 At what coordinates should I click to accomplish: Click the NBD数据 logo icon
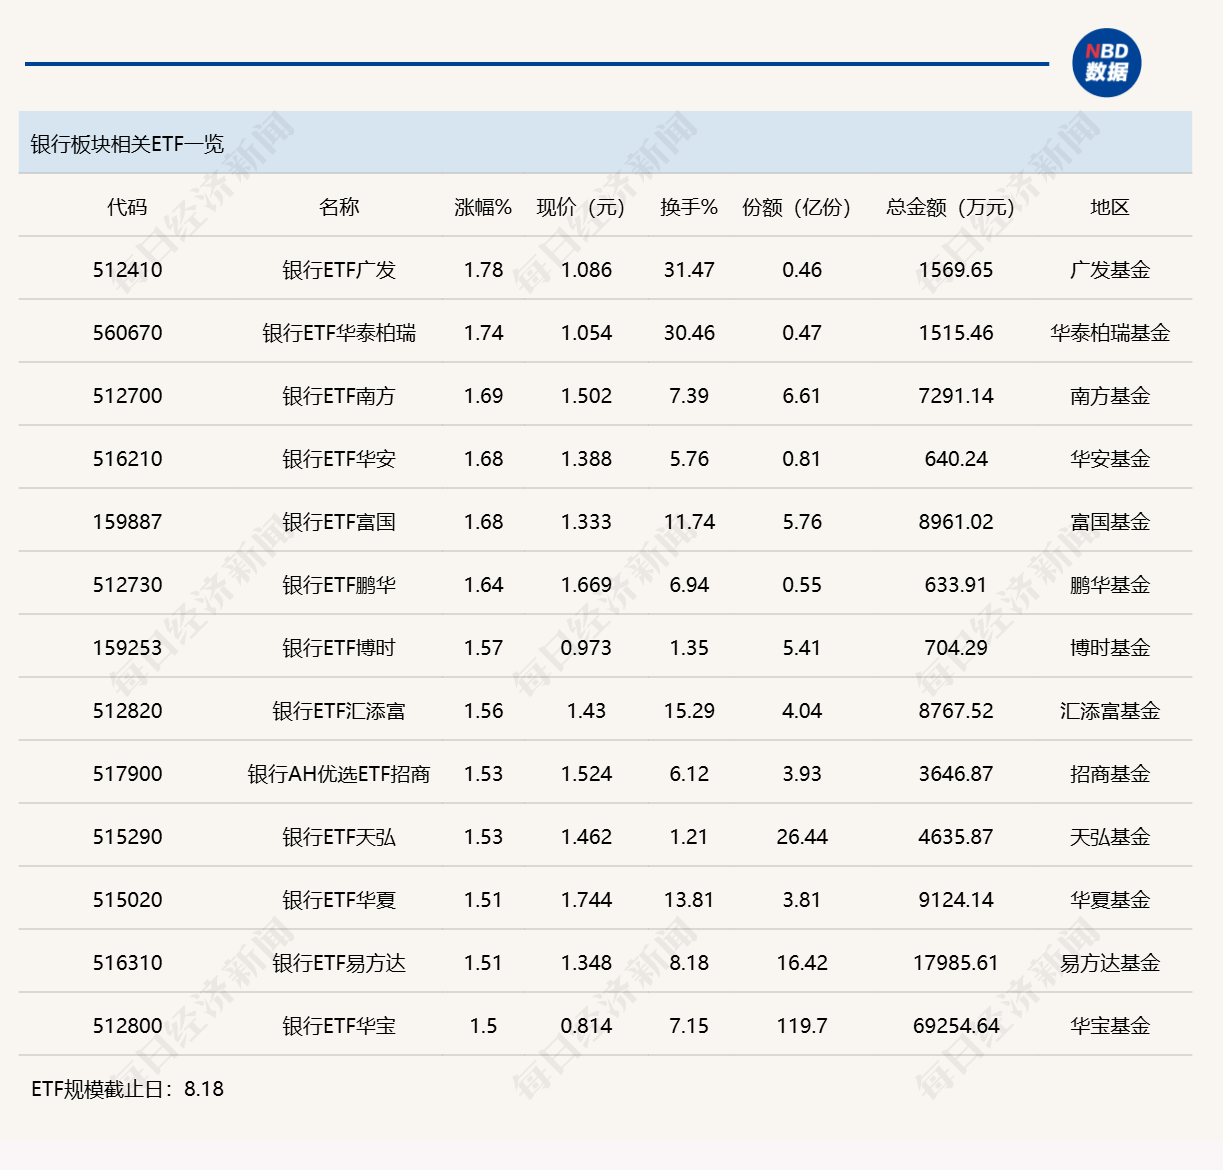[x=1106, y=63]
